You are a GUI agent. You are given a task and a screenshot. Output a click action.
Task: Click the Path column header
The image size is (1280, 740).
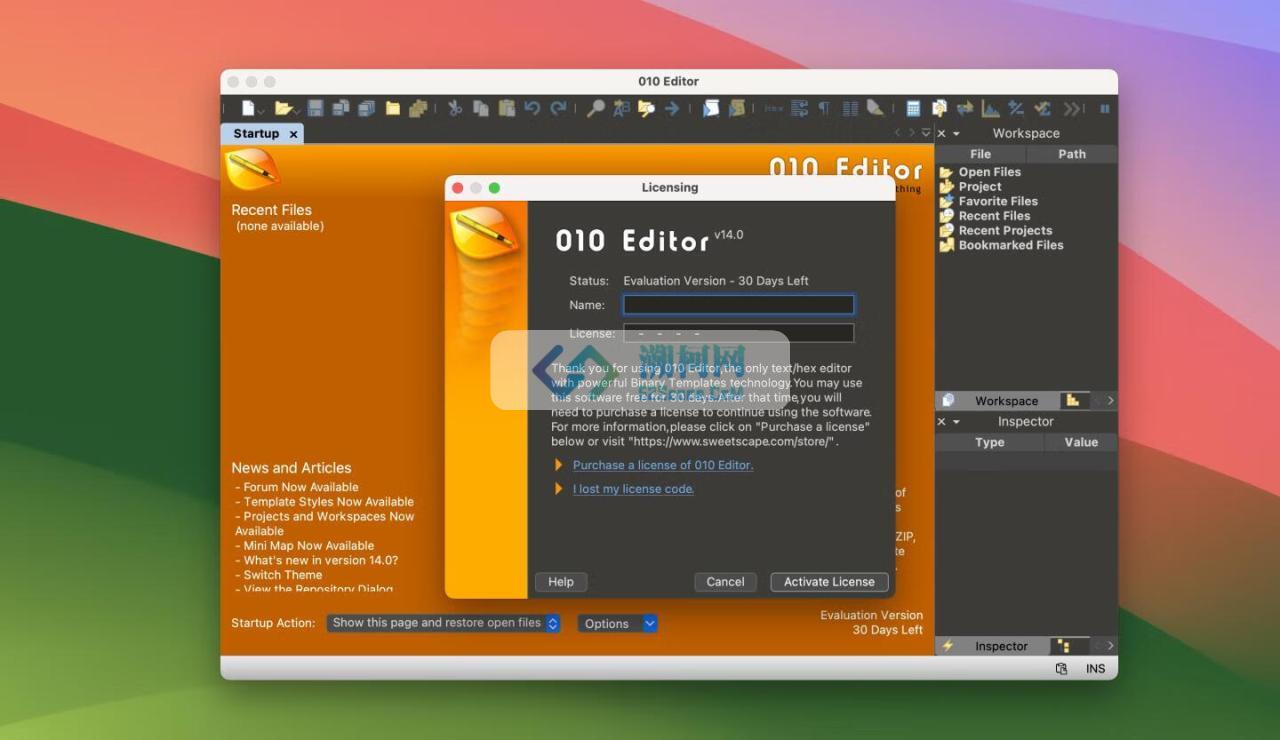click(x=1072, y=154)
